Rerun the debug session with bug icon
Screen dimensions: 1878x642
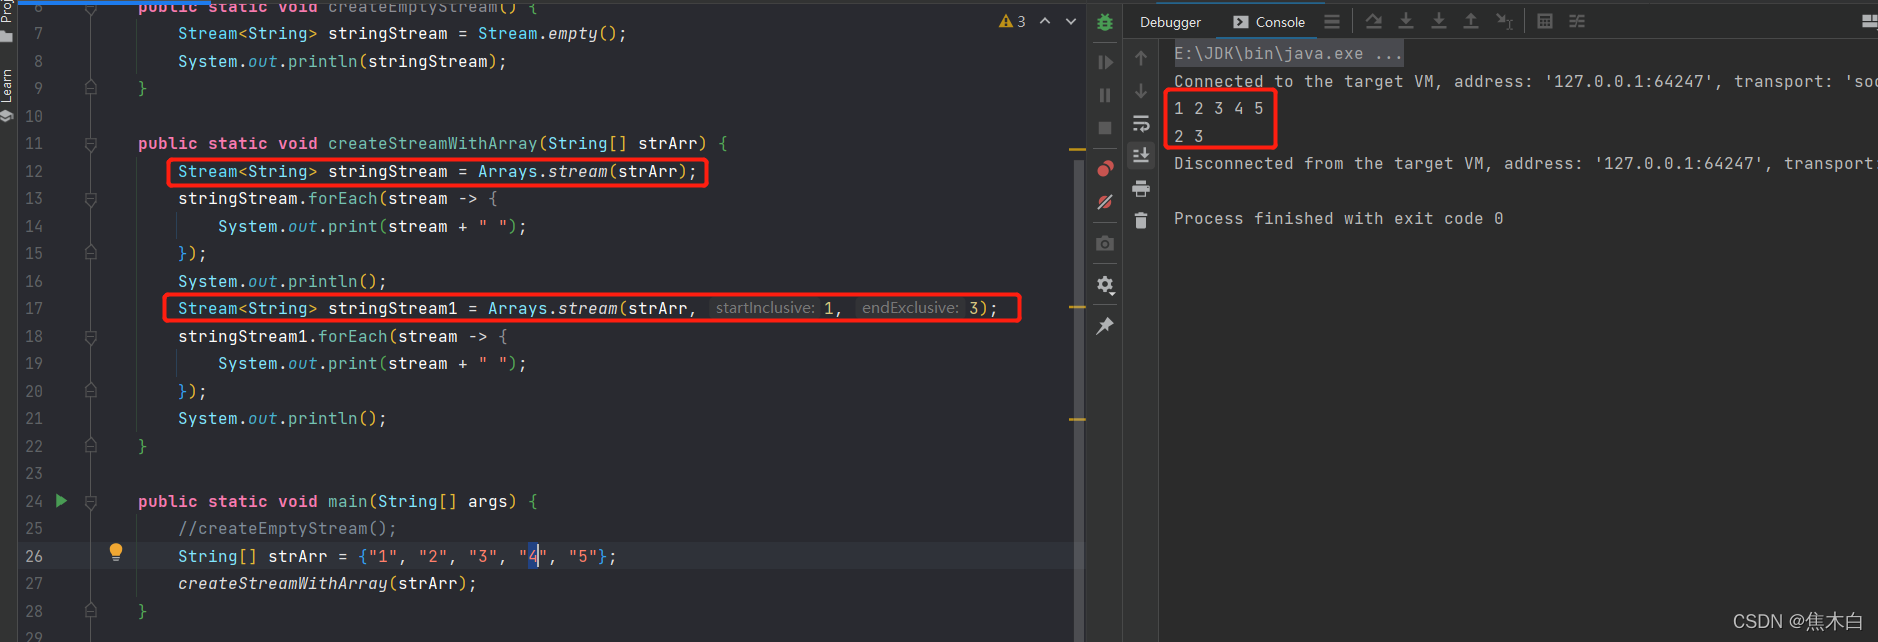(x=1105, y=22)
